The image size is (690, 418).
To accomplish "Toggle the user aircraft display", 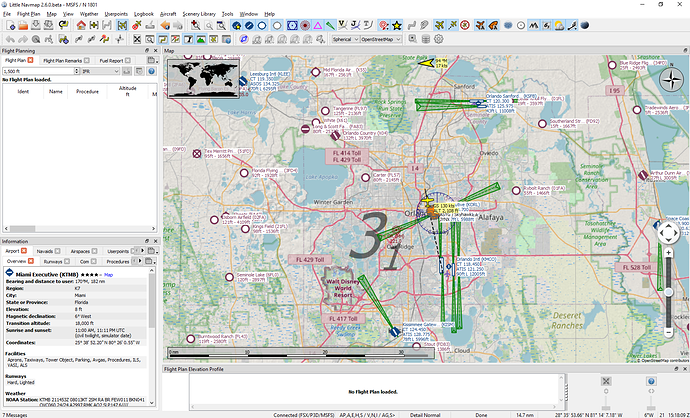I will [439, 26].
